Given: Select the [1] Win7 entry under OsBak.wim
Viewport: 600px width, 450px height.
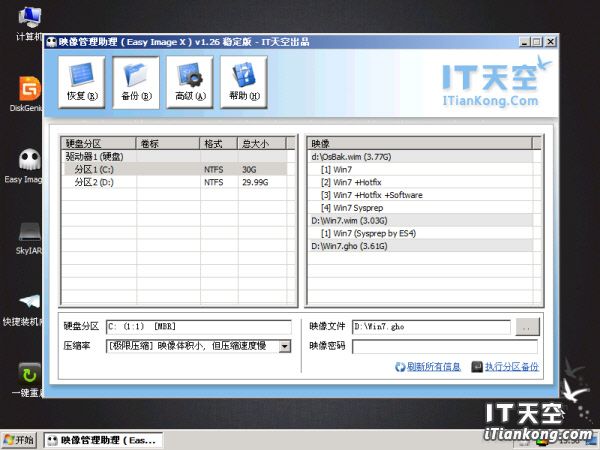Looking at the screenshot, I should click(420, 170).
